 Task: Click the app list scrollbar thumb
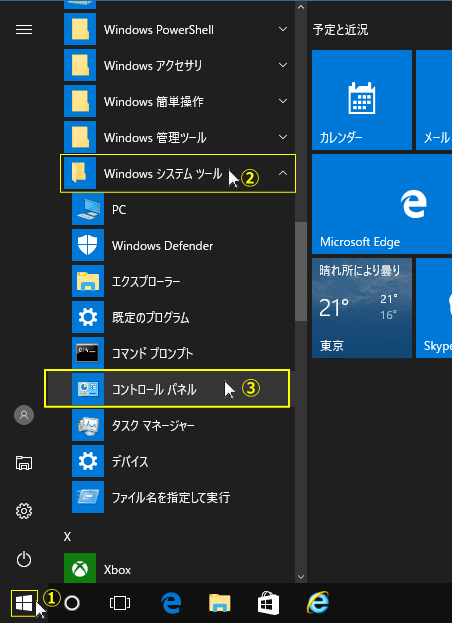[301, 271]
